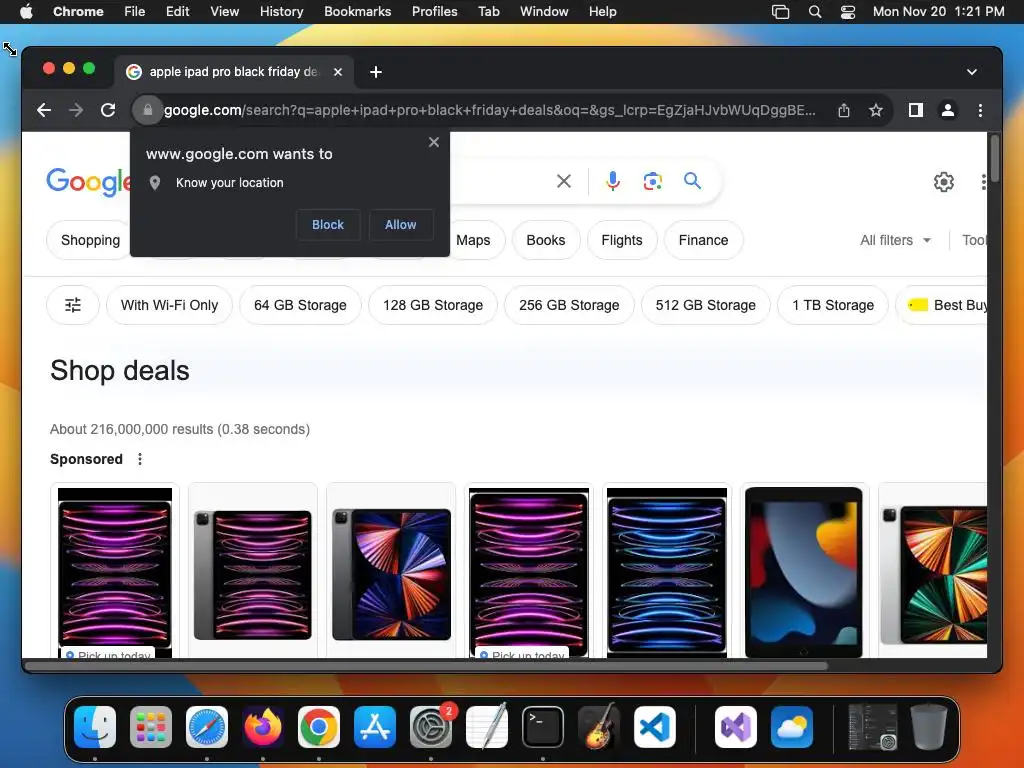Open Weather app from the Dock
This screenshot has width=1024, height=768.
click(x=792, y=727)
